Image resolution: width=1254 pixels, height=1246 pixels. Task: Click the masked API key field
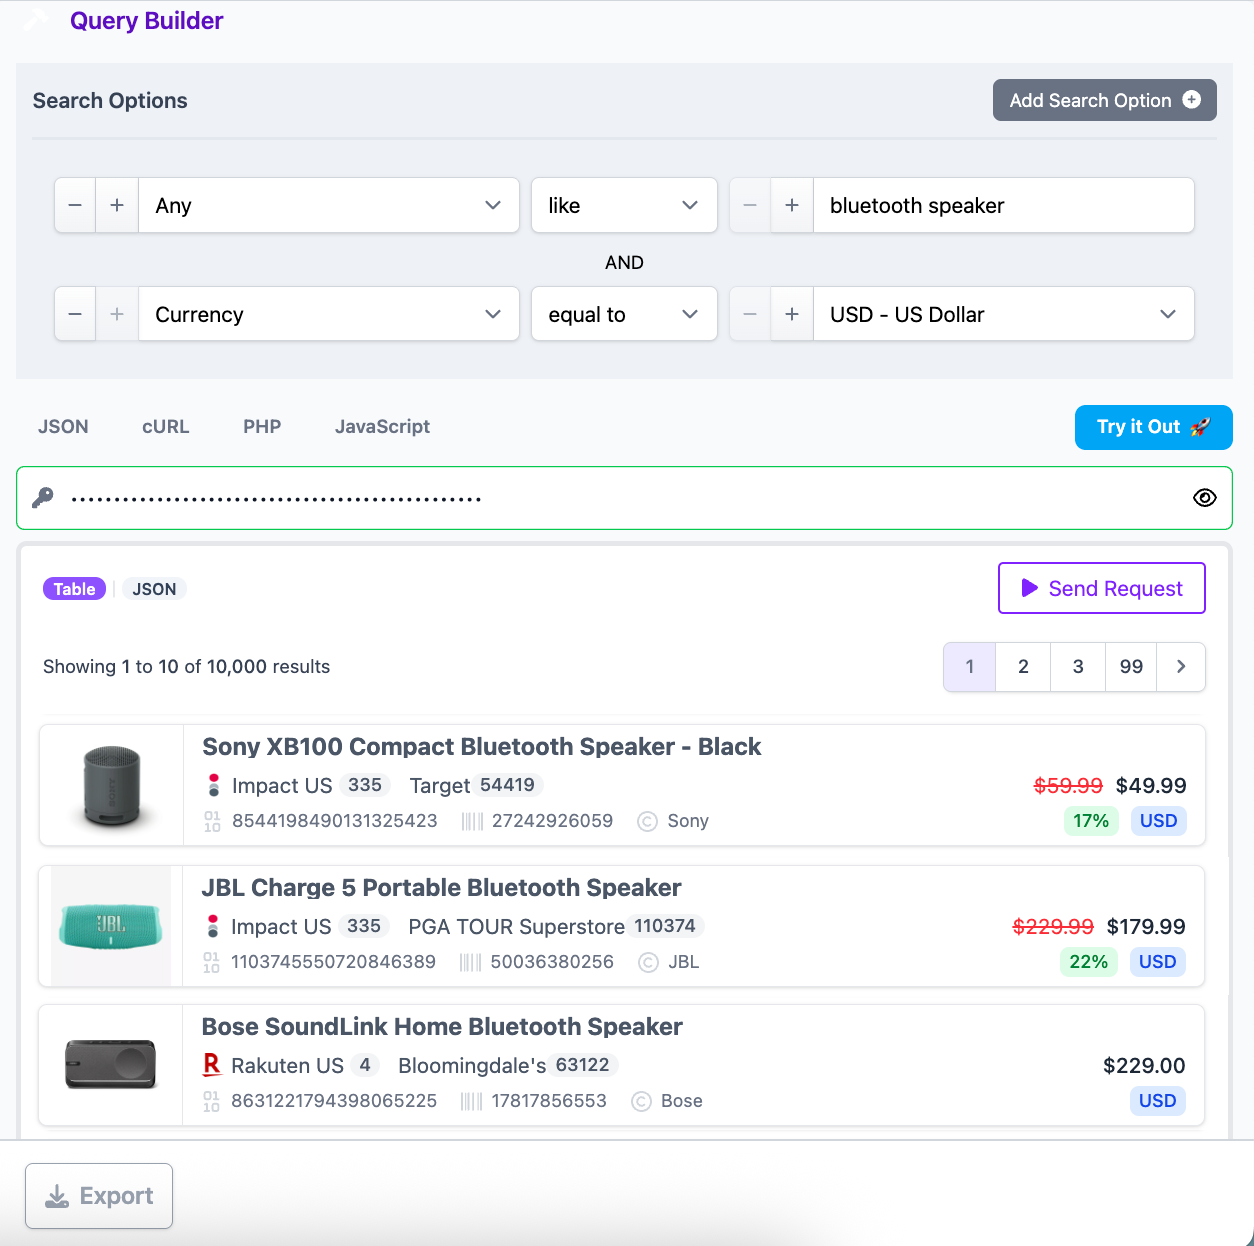pos(624,498)
